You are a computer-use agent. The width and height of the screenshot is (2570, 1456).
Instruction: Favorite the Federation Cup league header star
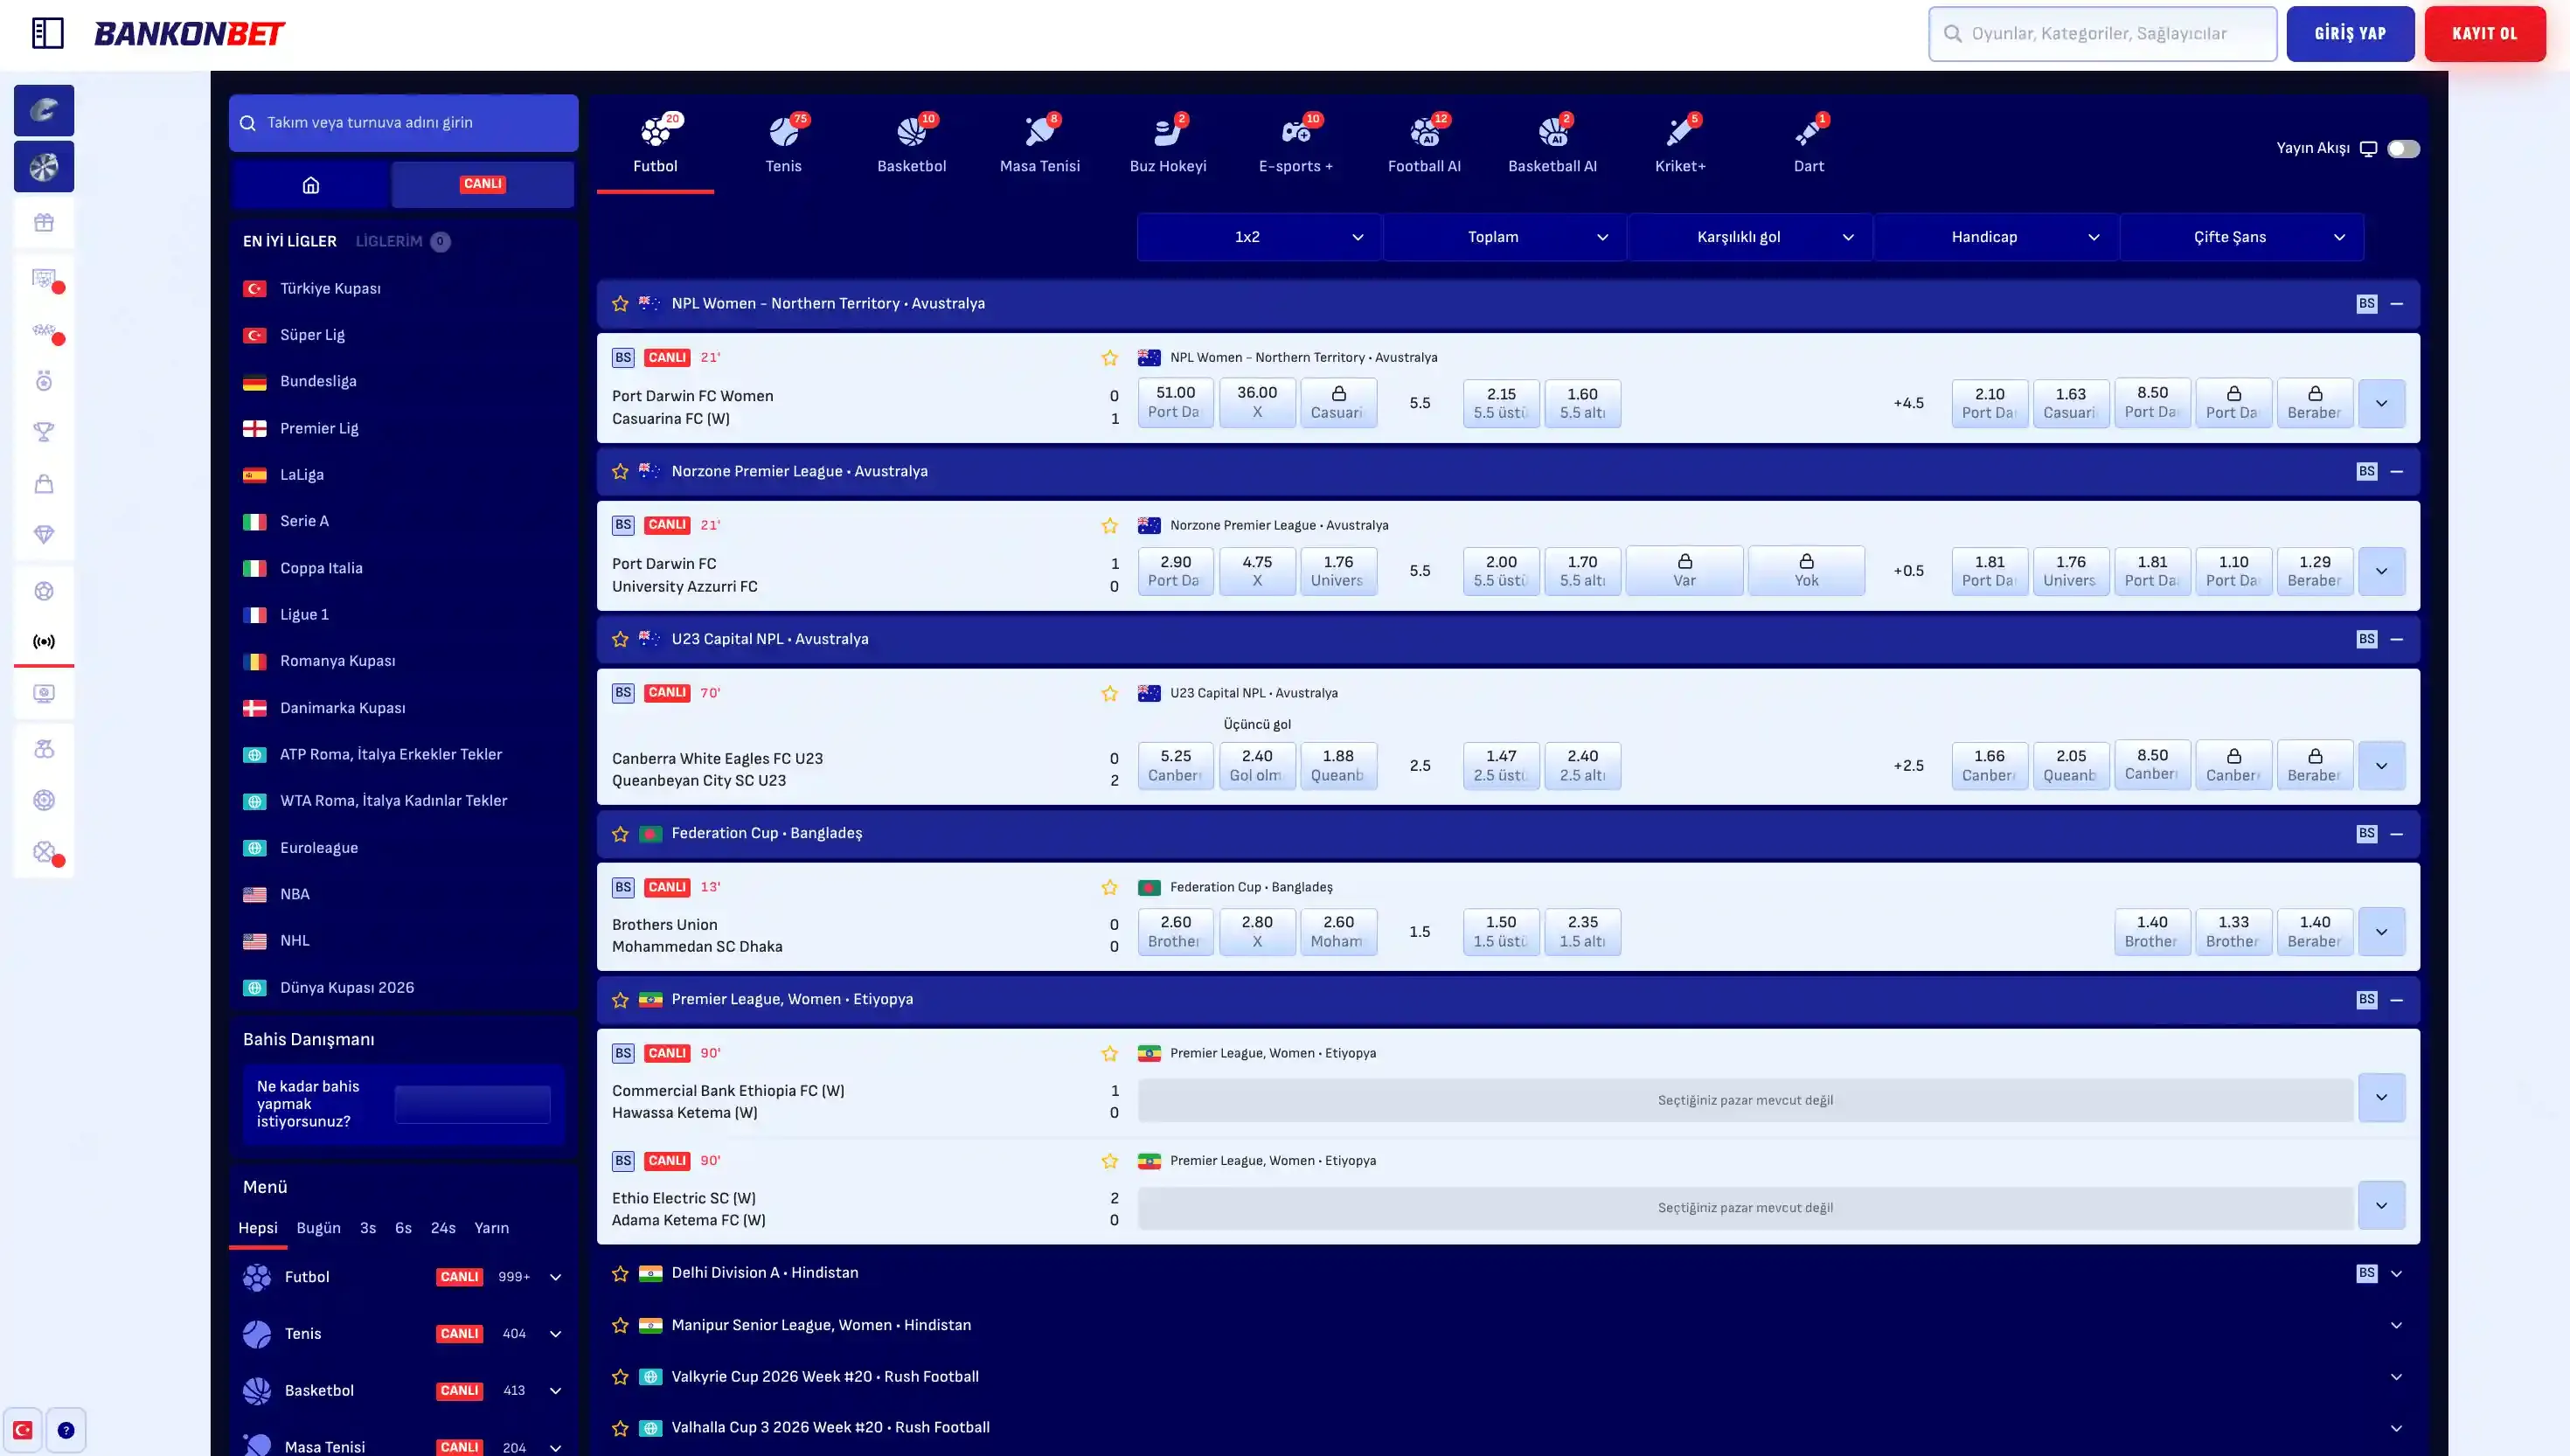[620, 834]
